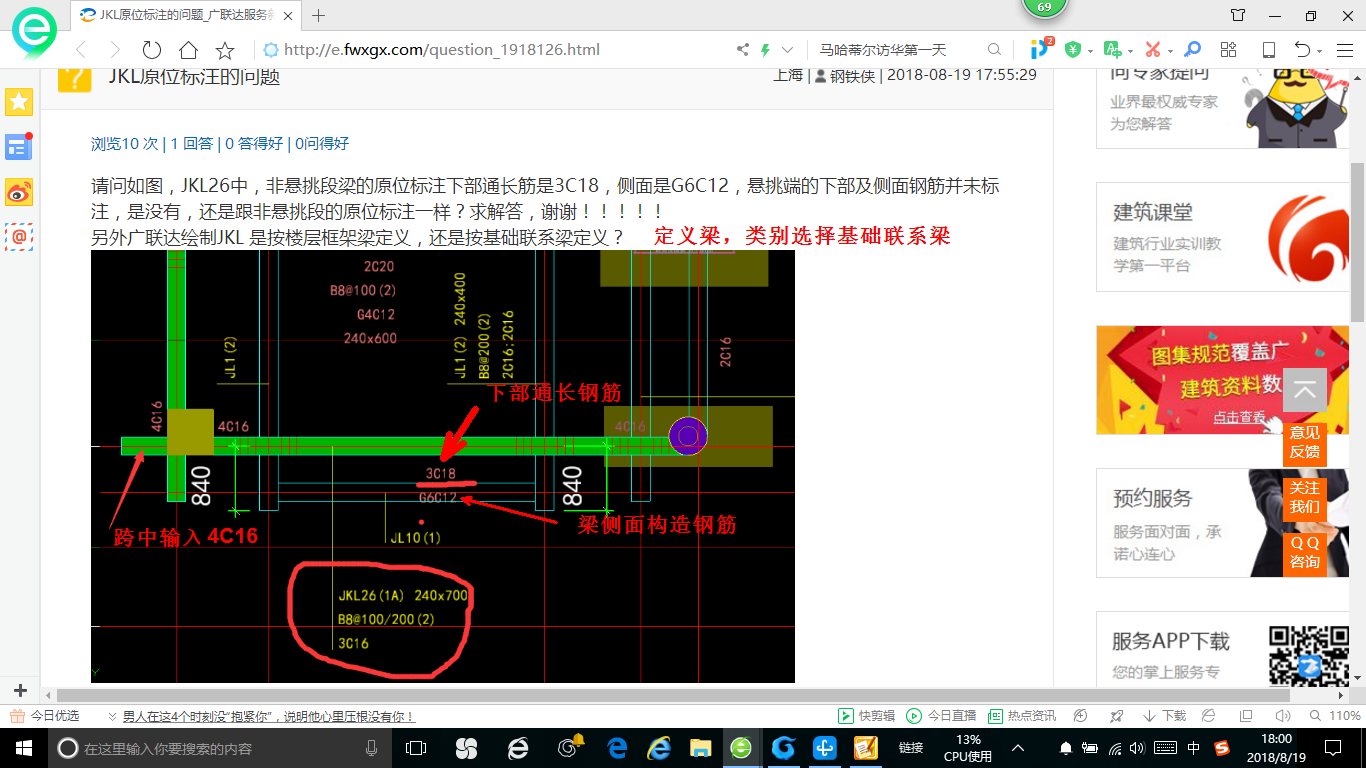Viewport: 1366px width, 768px height.
Task: Open the extensions grid icon
Action: (x=1229, y=49)
